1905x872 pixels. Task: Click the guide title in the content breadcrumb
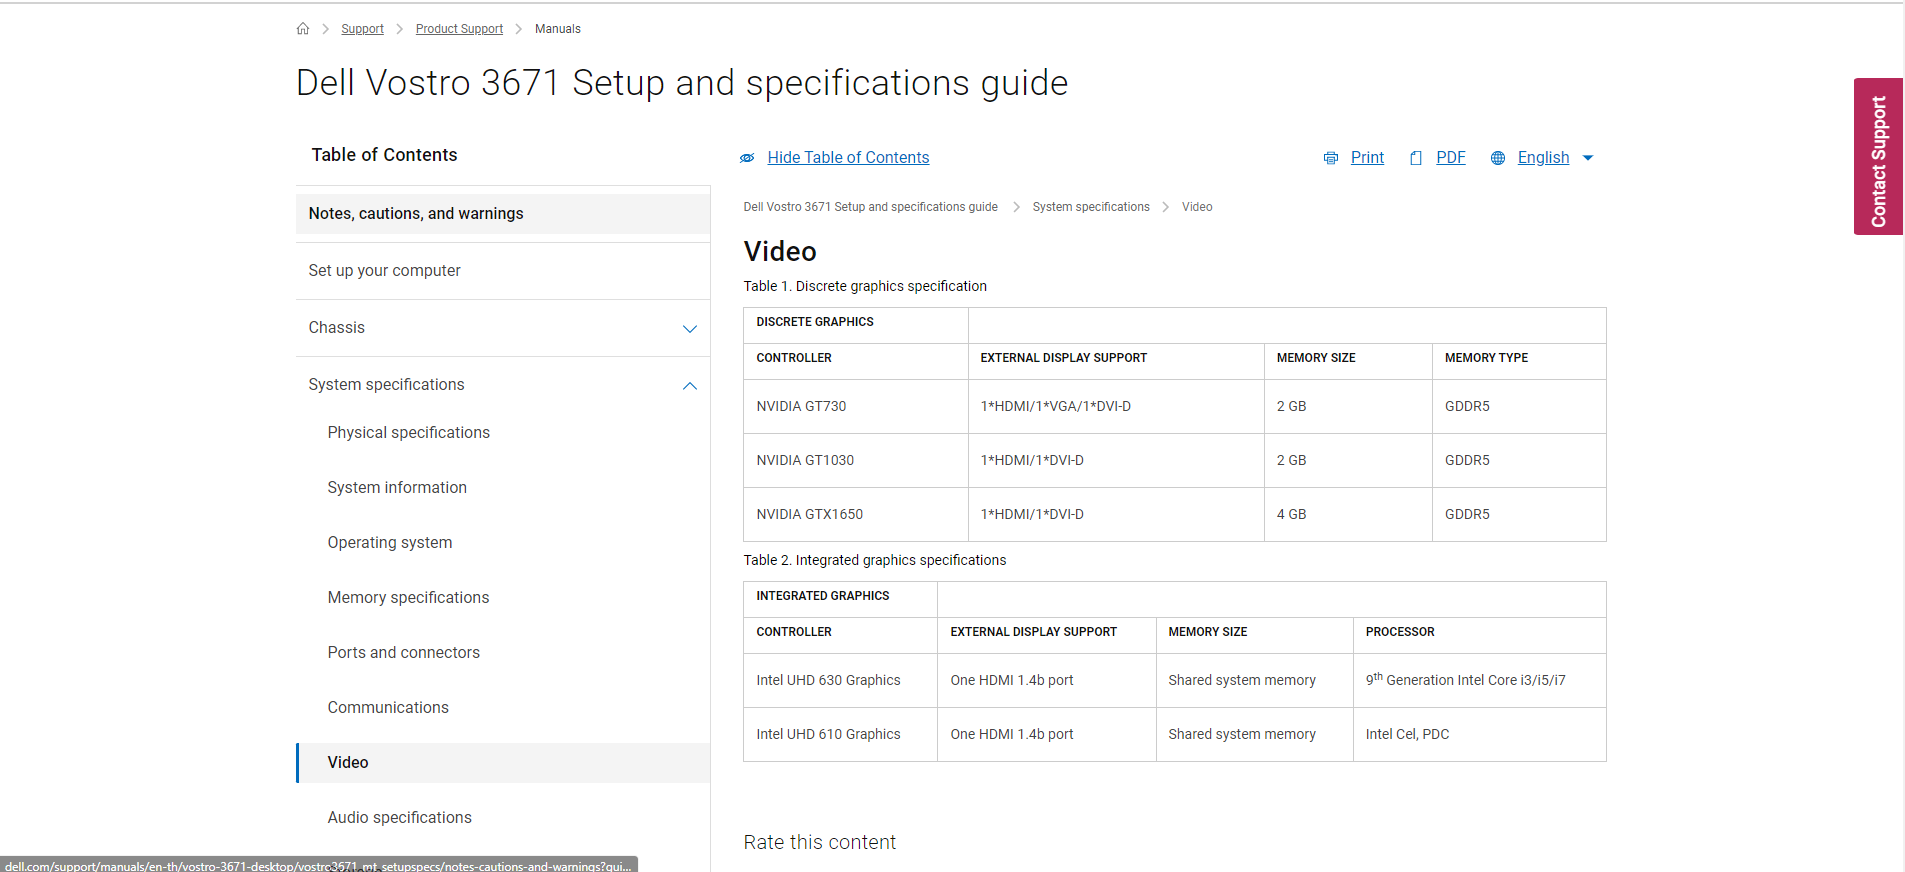(870, 207)
